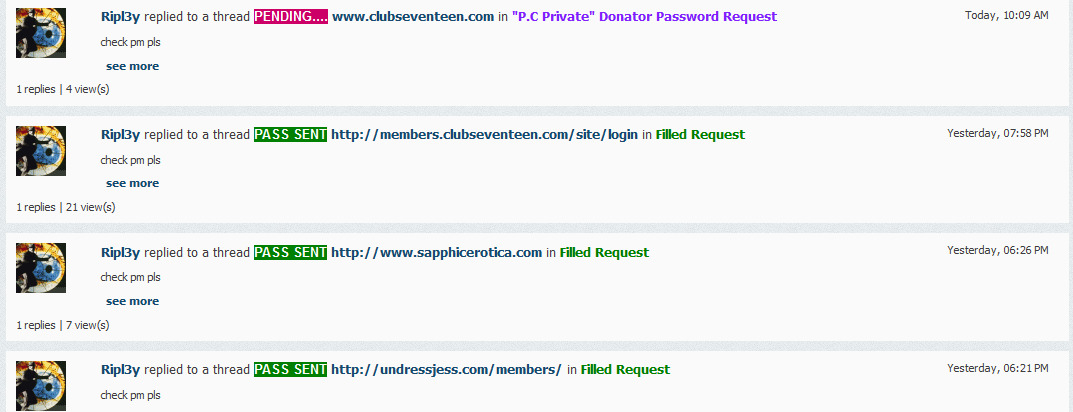
Task: Open the undressjess.com/members/ thread link
Action: click(x=446, y=370)
